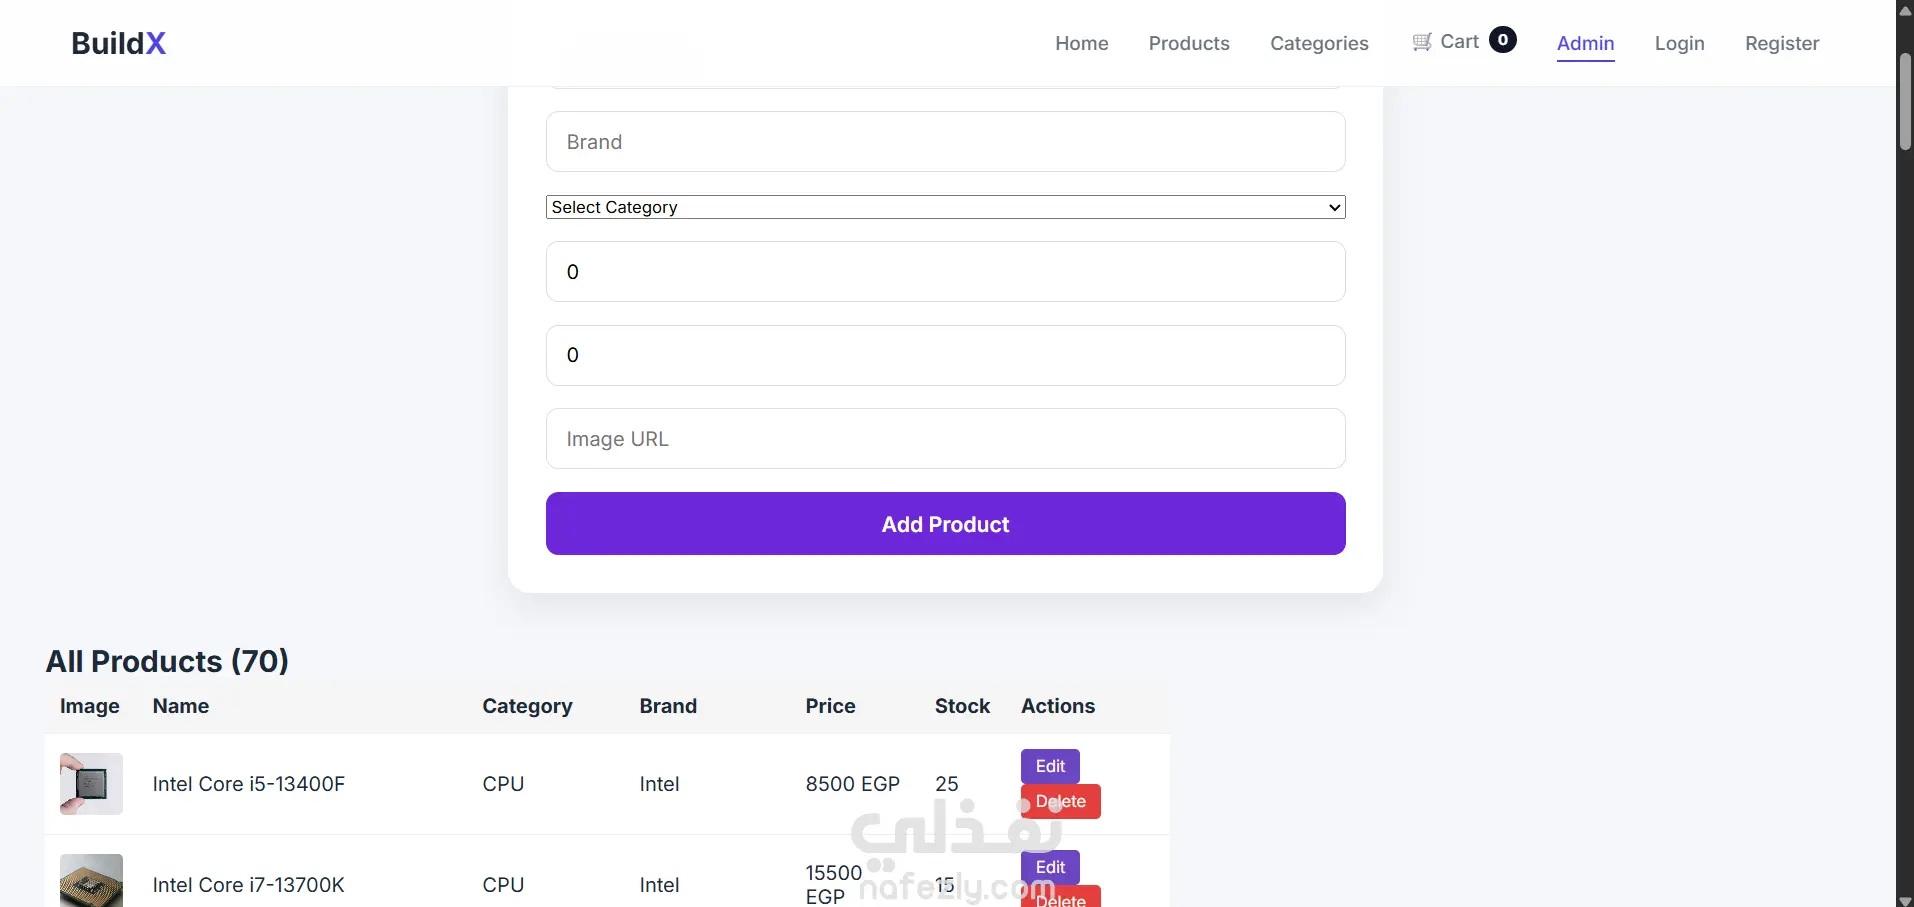This screenshot has width=1914, height=907.
Task: Click the BuildX logo
Action: (x=118, y=43)
